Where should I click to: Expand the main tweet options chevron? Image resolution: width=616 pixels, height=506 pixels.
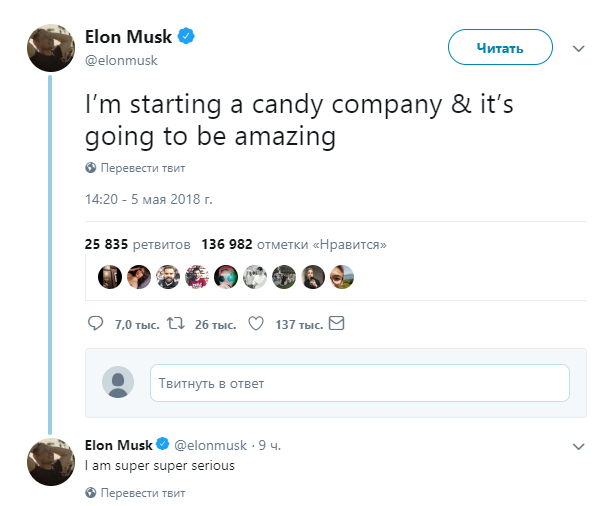tap(578, 47)
